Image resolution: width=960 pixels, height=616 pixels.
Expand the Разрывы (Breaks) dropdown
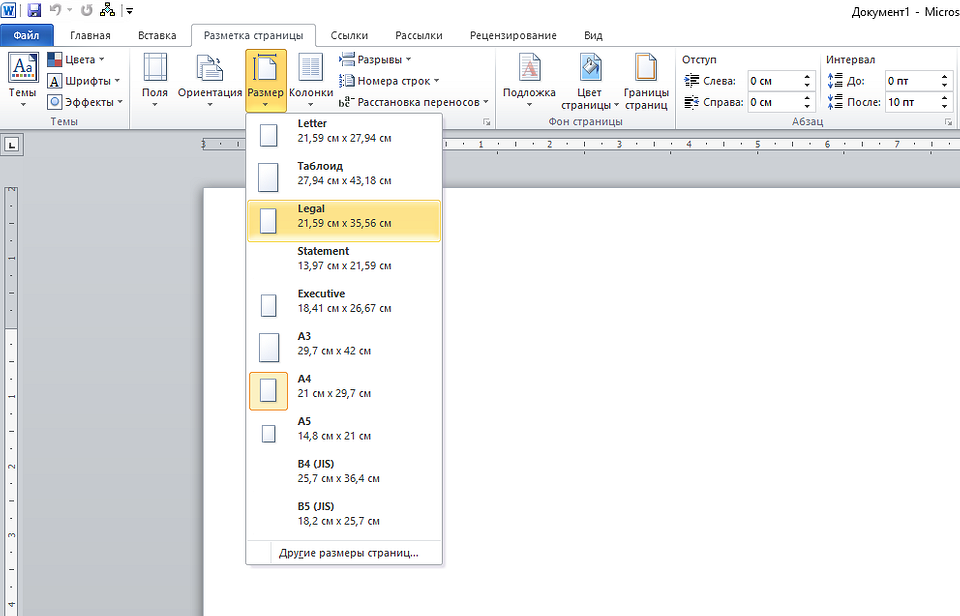coord(376,60)
